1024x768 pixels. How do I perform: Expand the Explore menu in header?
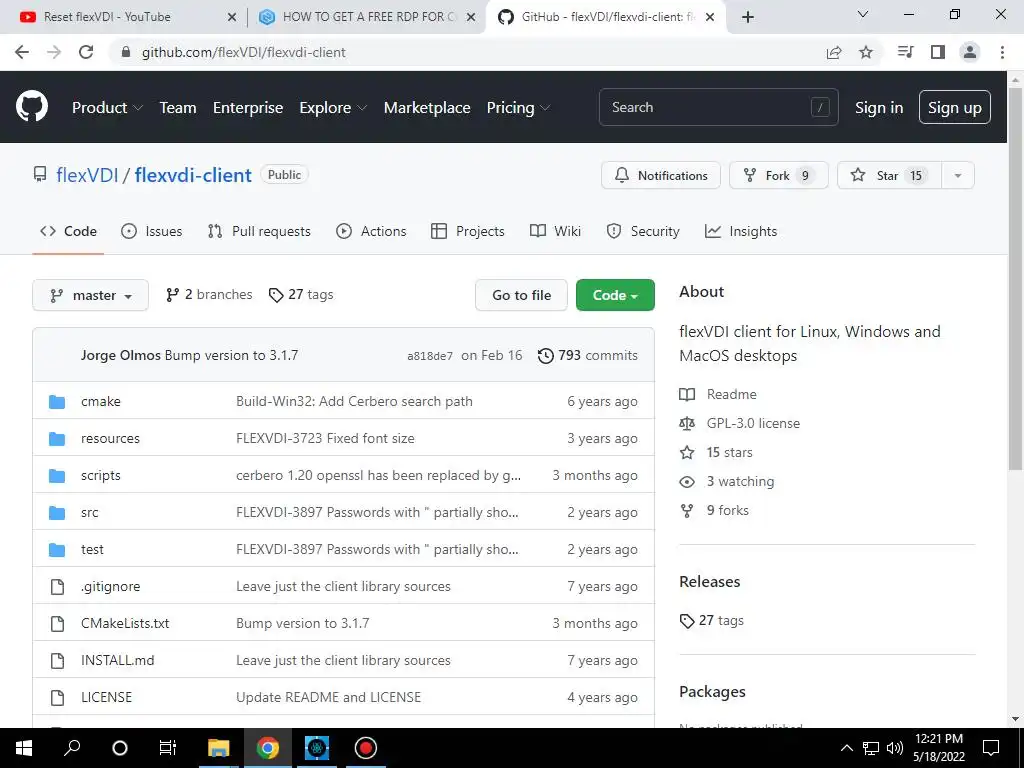pyautogui.click(x=333, y=108)
